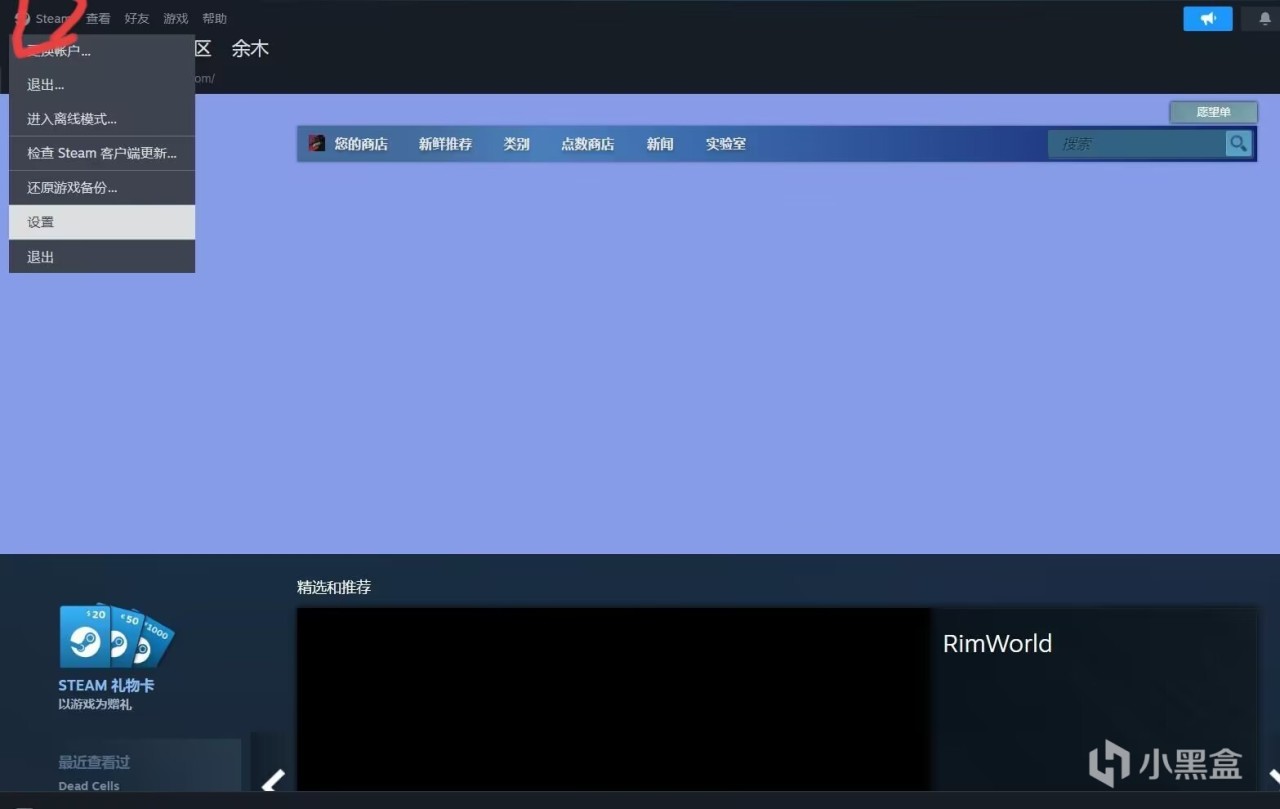Click the magnifier search icon
The height and width of the screenshot is (809, 1280).
click(1239, 144)
